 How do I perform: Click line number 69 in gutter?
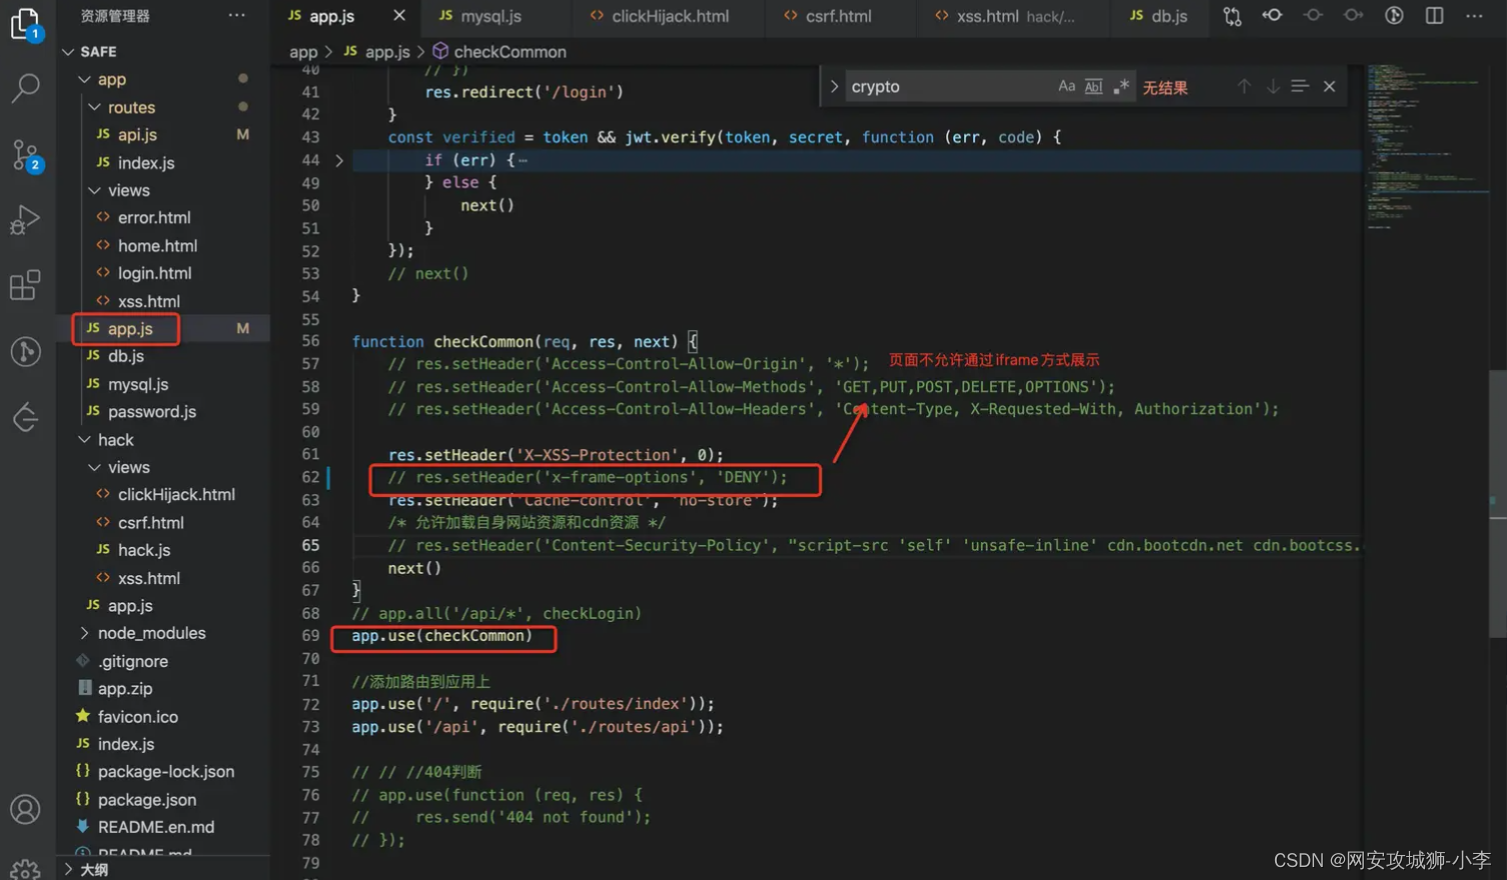pos(310,636)
